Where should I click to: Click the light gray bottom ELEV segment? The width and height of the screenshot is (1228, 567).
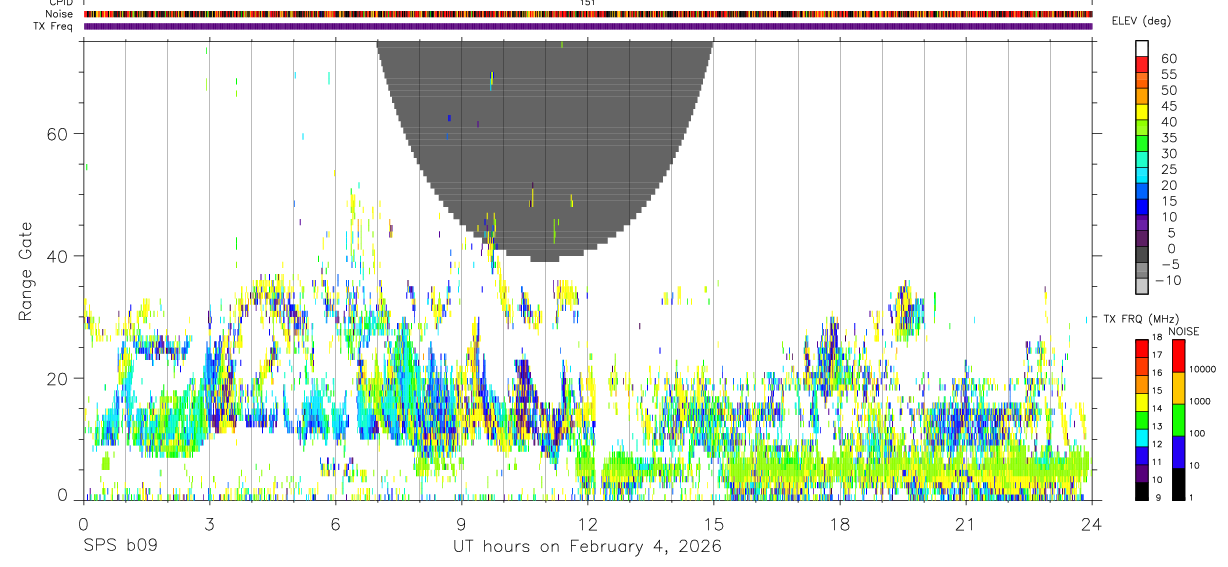(x=1142, y=284)
